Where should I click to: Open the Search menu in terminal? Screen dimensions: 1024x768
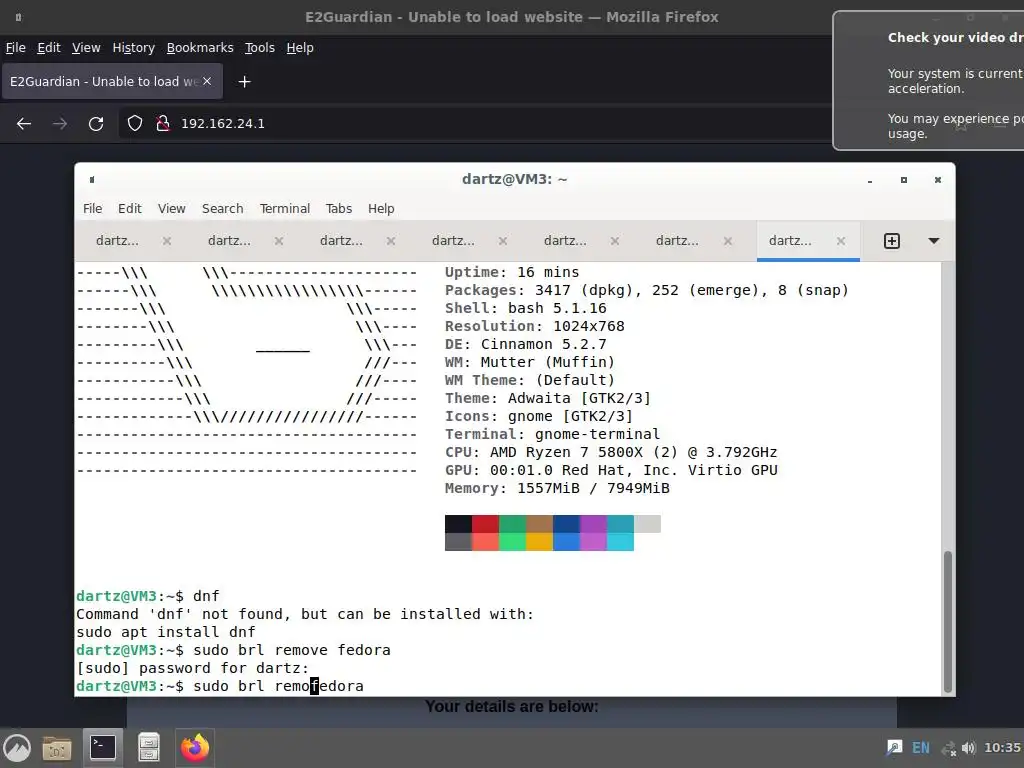coord(223,208)
